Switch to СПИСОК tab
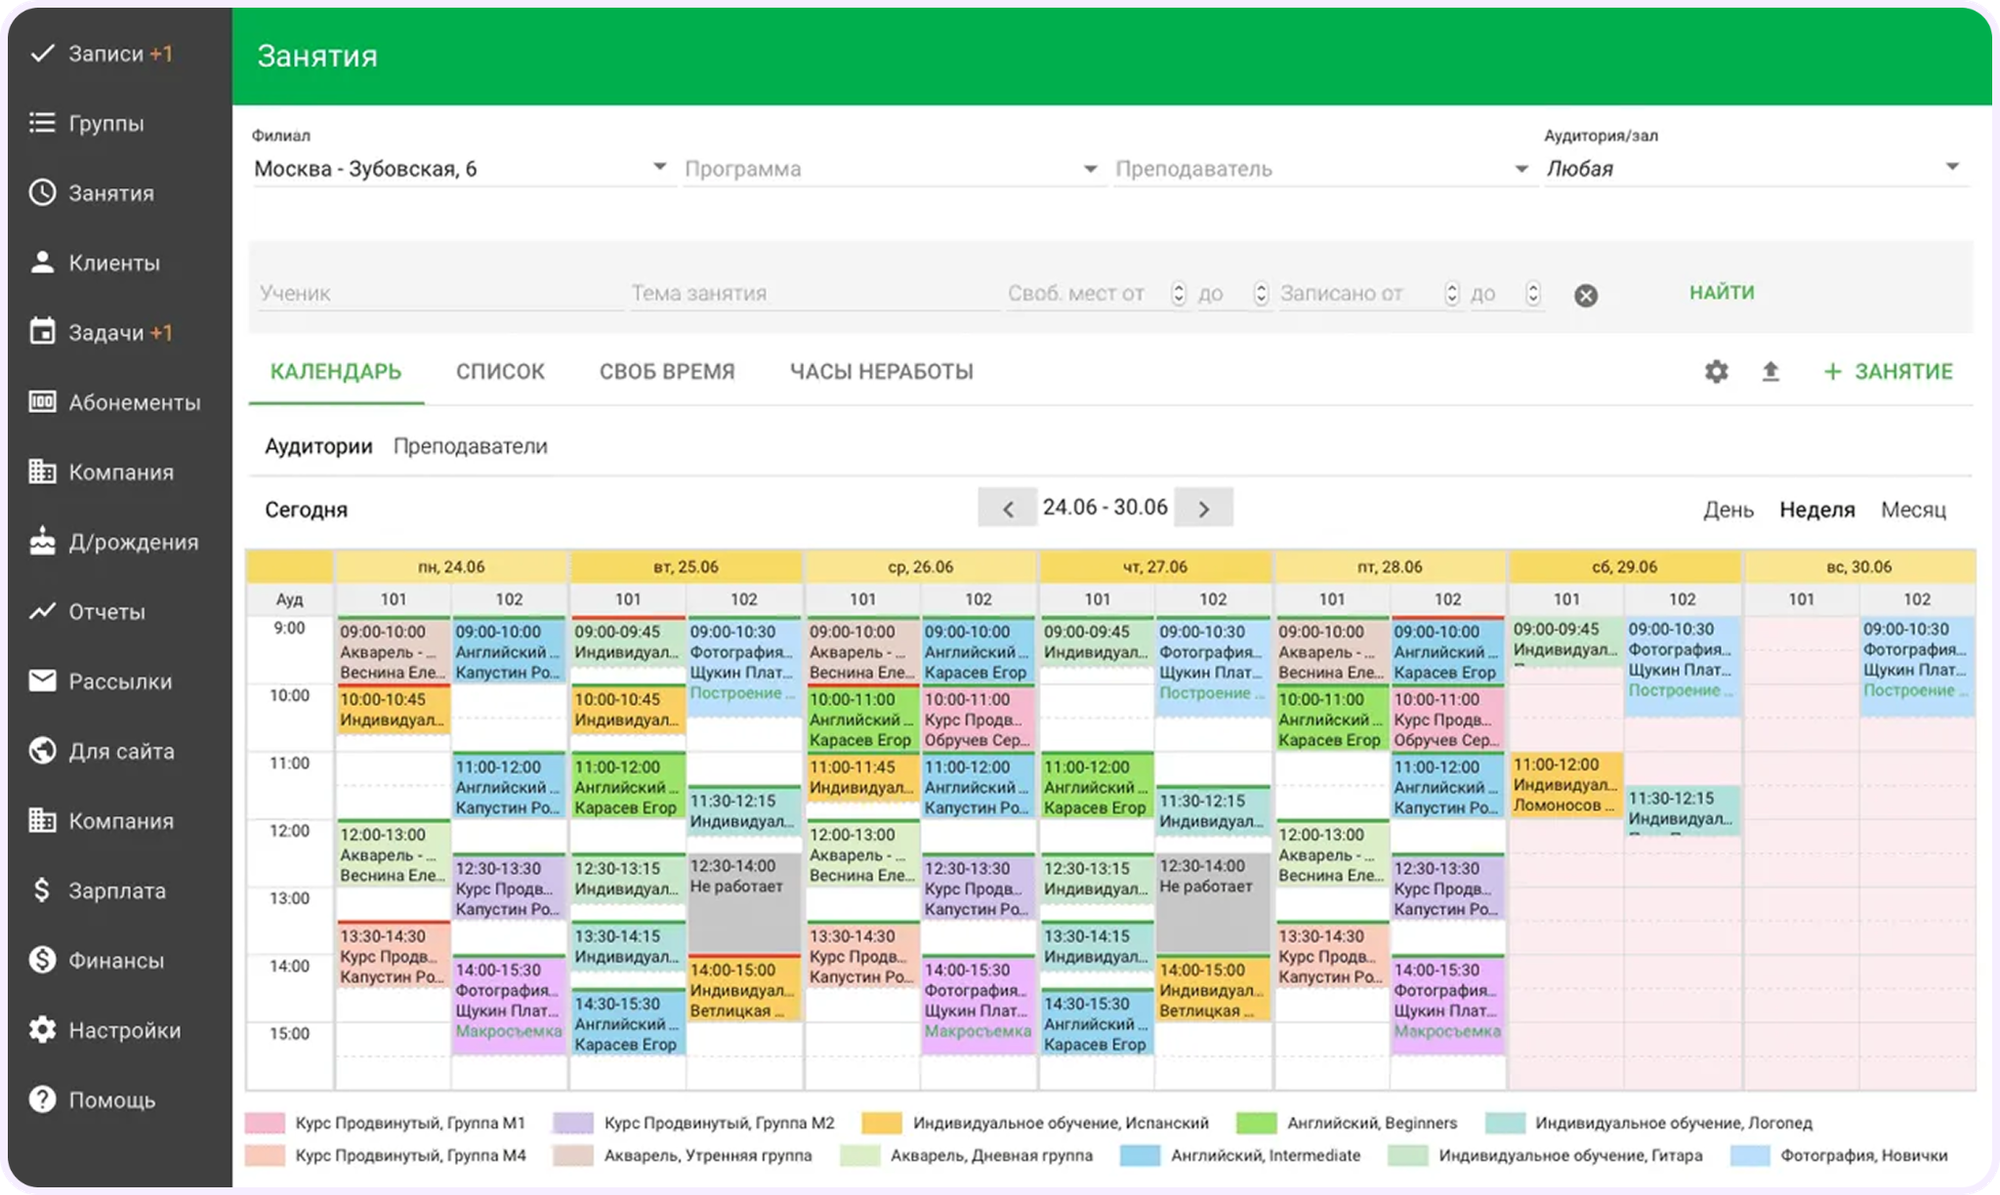Image resolution: width=2000 pixels, height=1195 pixels. (x=500, y=372)
